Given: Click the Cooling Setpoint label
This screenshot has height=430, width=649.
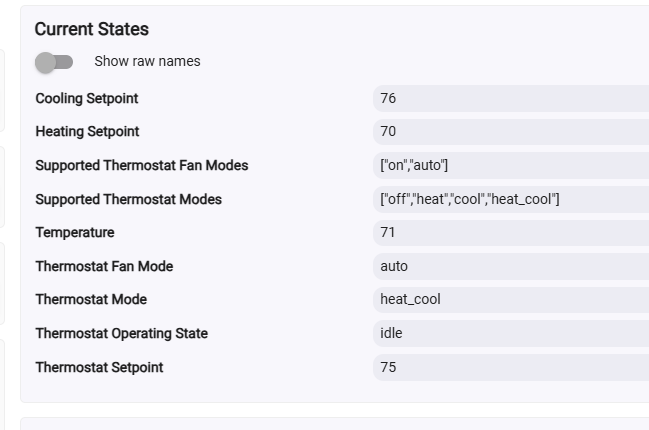Looking at the screenshot, I should tap(87, 98).
